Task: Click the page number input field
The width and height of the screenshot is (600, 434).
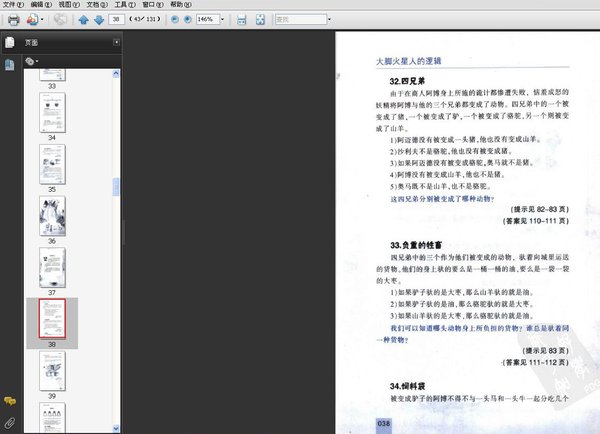Action: coord(118,19)
